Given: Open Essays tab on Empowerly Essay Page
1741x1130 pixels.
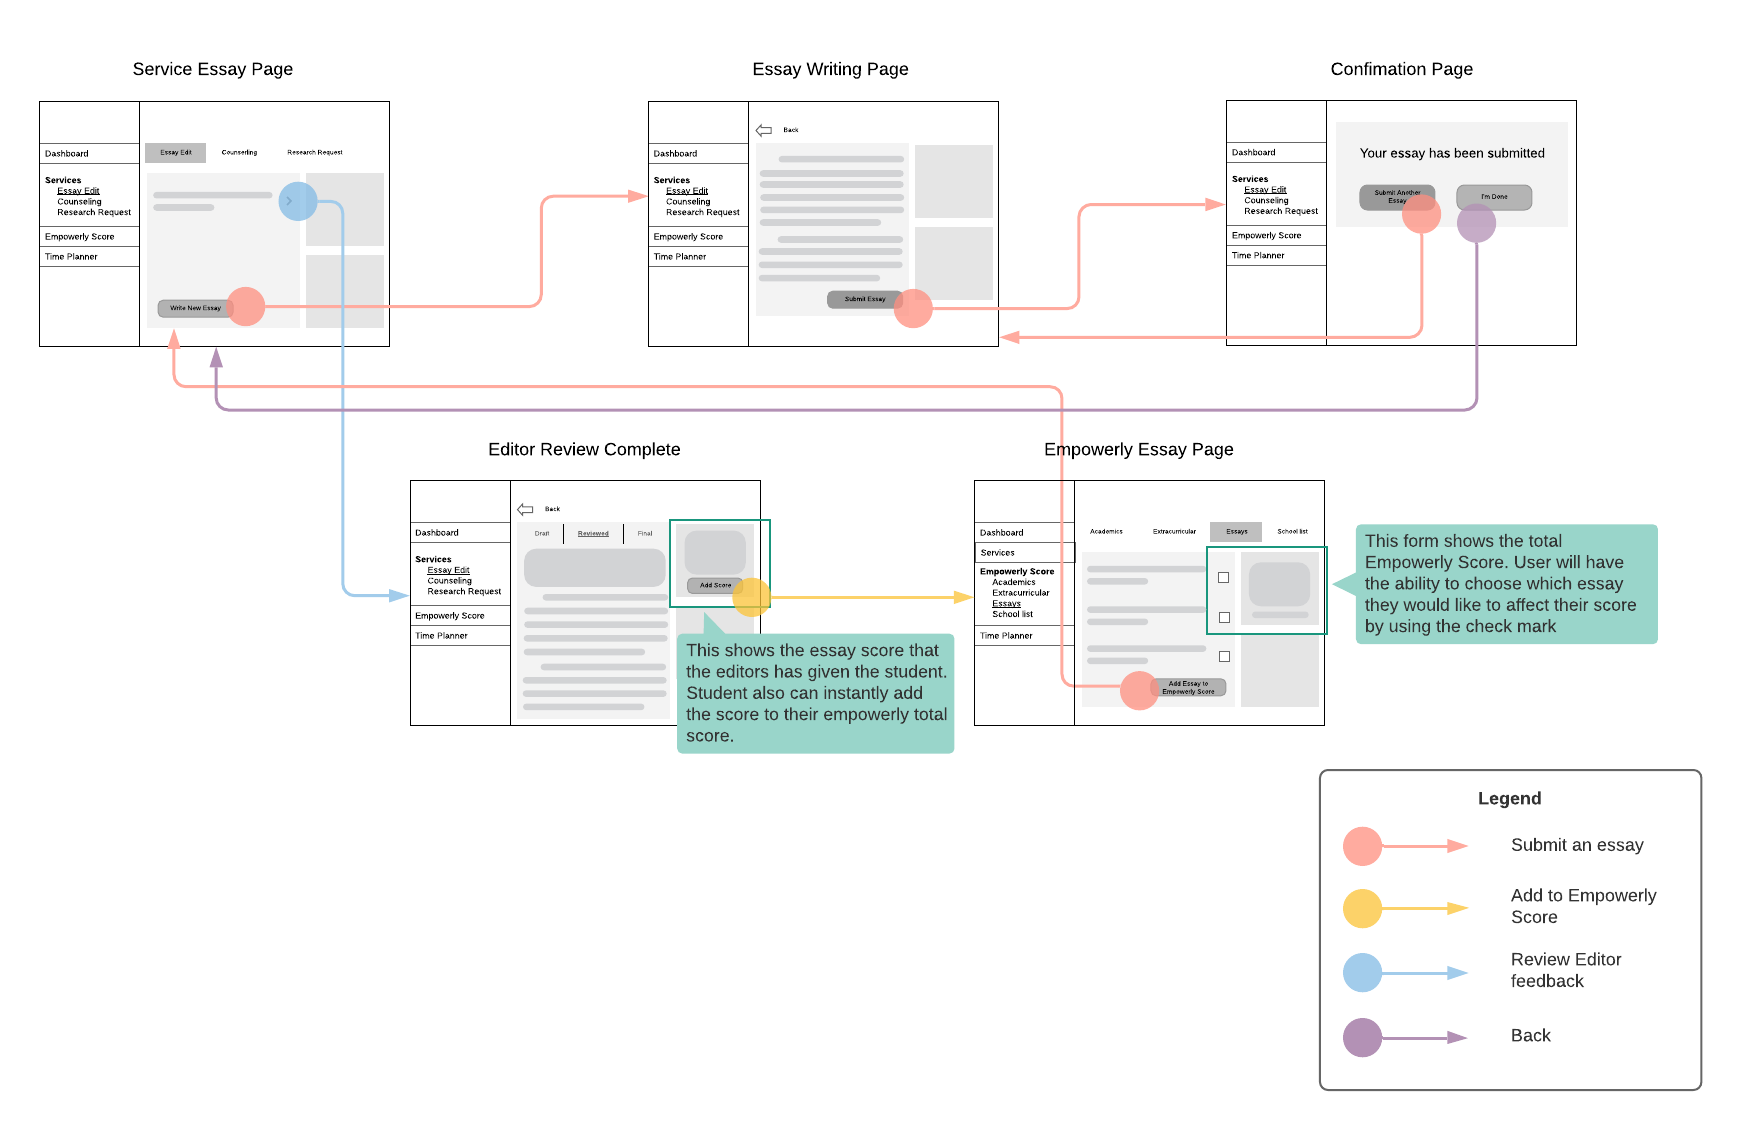Looking at the screenshot, I should [x=1237, y=531].
